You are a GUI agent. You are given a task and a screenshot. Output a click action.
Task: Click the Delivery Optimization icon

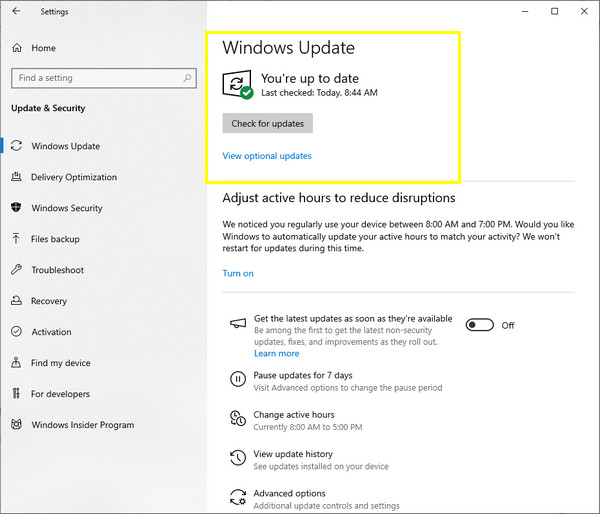(16, 177)
